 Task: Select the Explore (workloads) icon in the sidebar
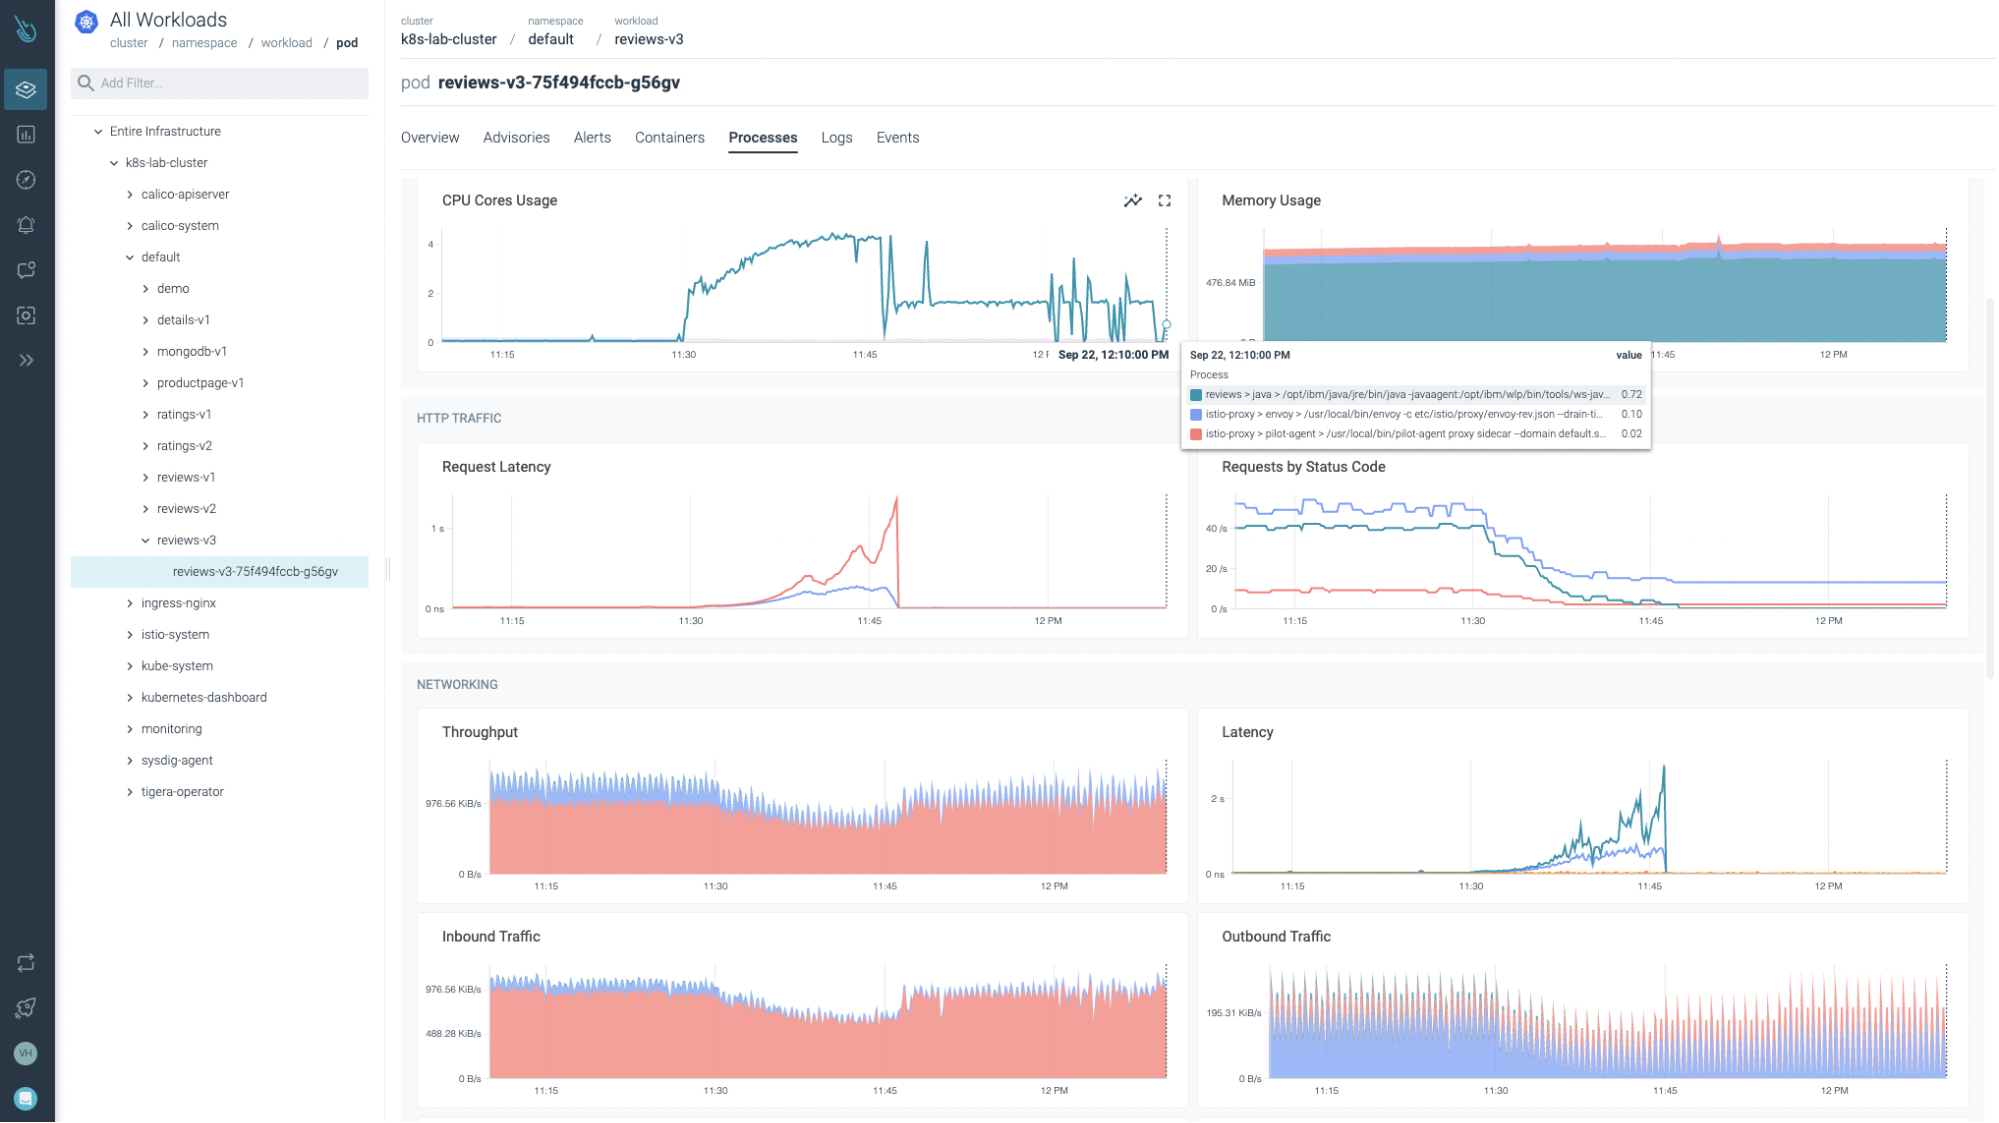point(25,89)
